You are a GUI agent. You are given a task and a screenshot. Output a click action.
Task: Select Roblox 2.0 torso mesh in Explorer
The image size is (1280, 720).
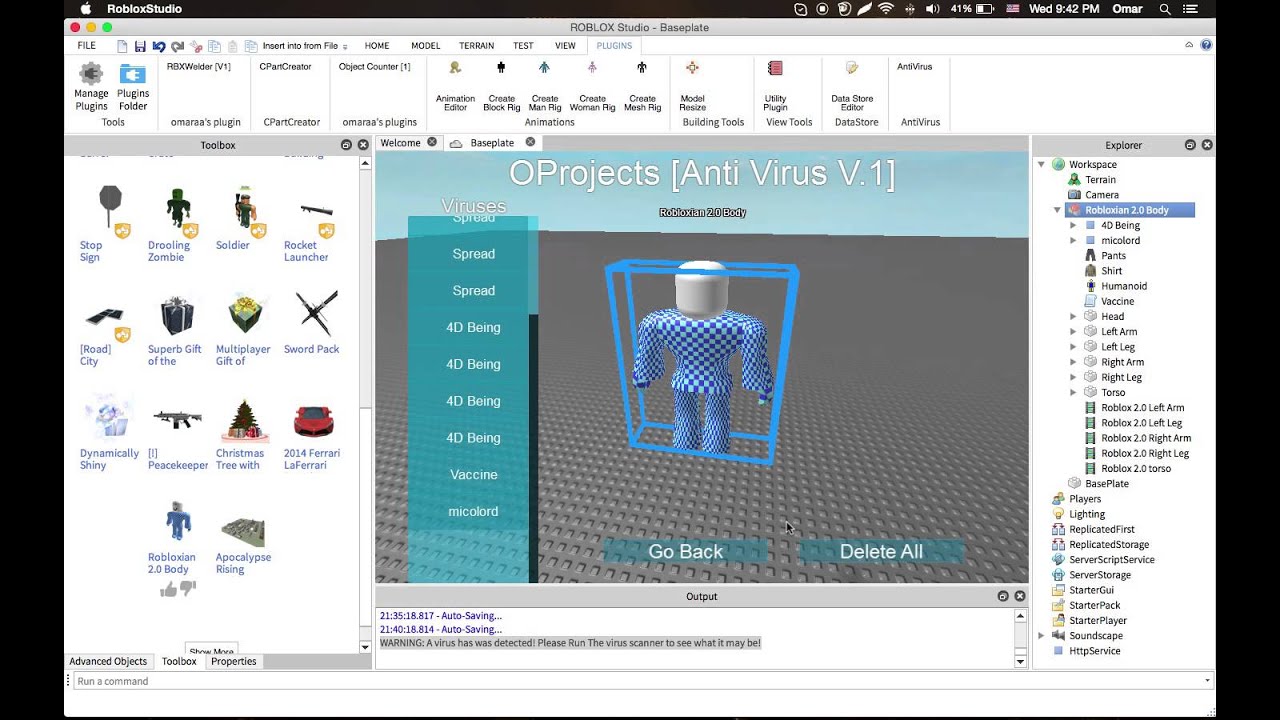coord(1136,468)
